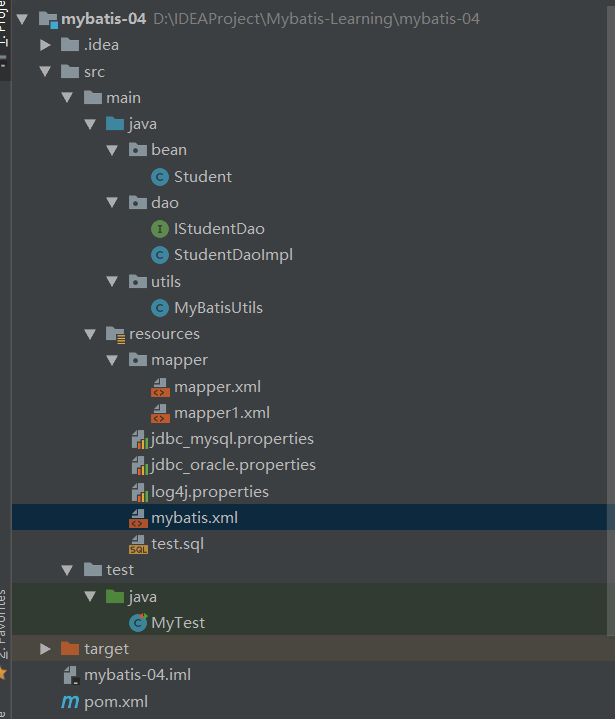
Task: Select mapper1.xml file name
Action: coord(222,414)
